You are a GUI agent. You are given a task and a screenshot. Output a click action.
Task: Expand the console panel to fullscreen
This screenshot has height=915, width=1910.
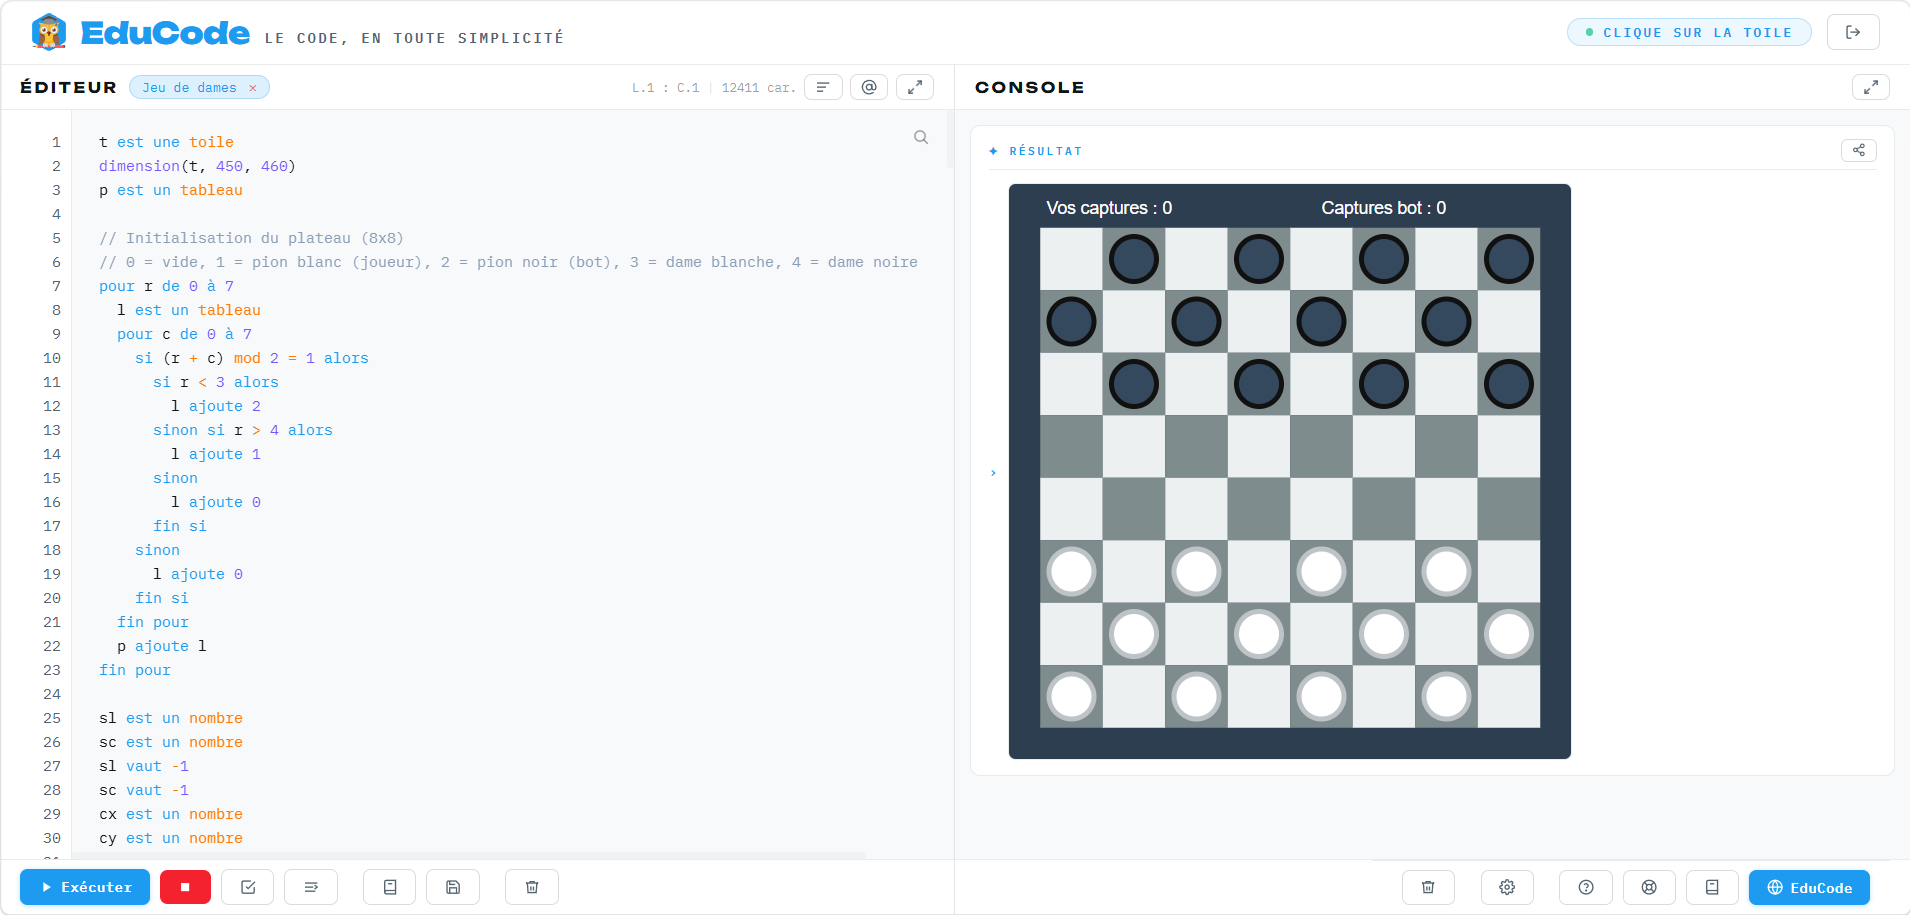point(1871,87)
